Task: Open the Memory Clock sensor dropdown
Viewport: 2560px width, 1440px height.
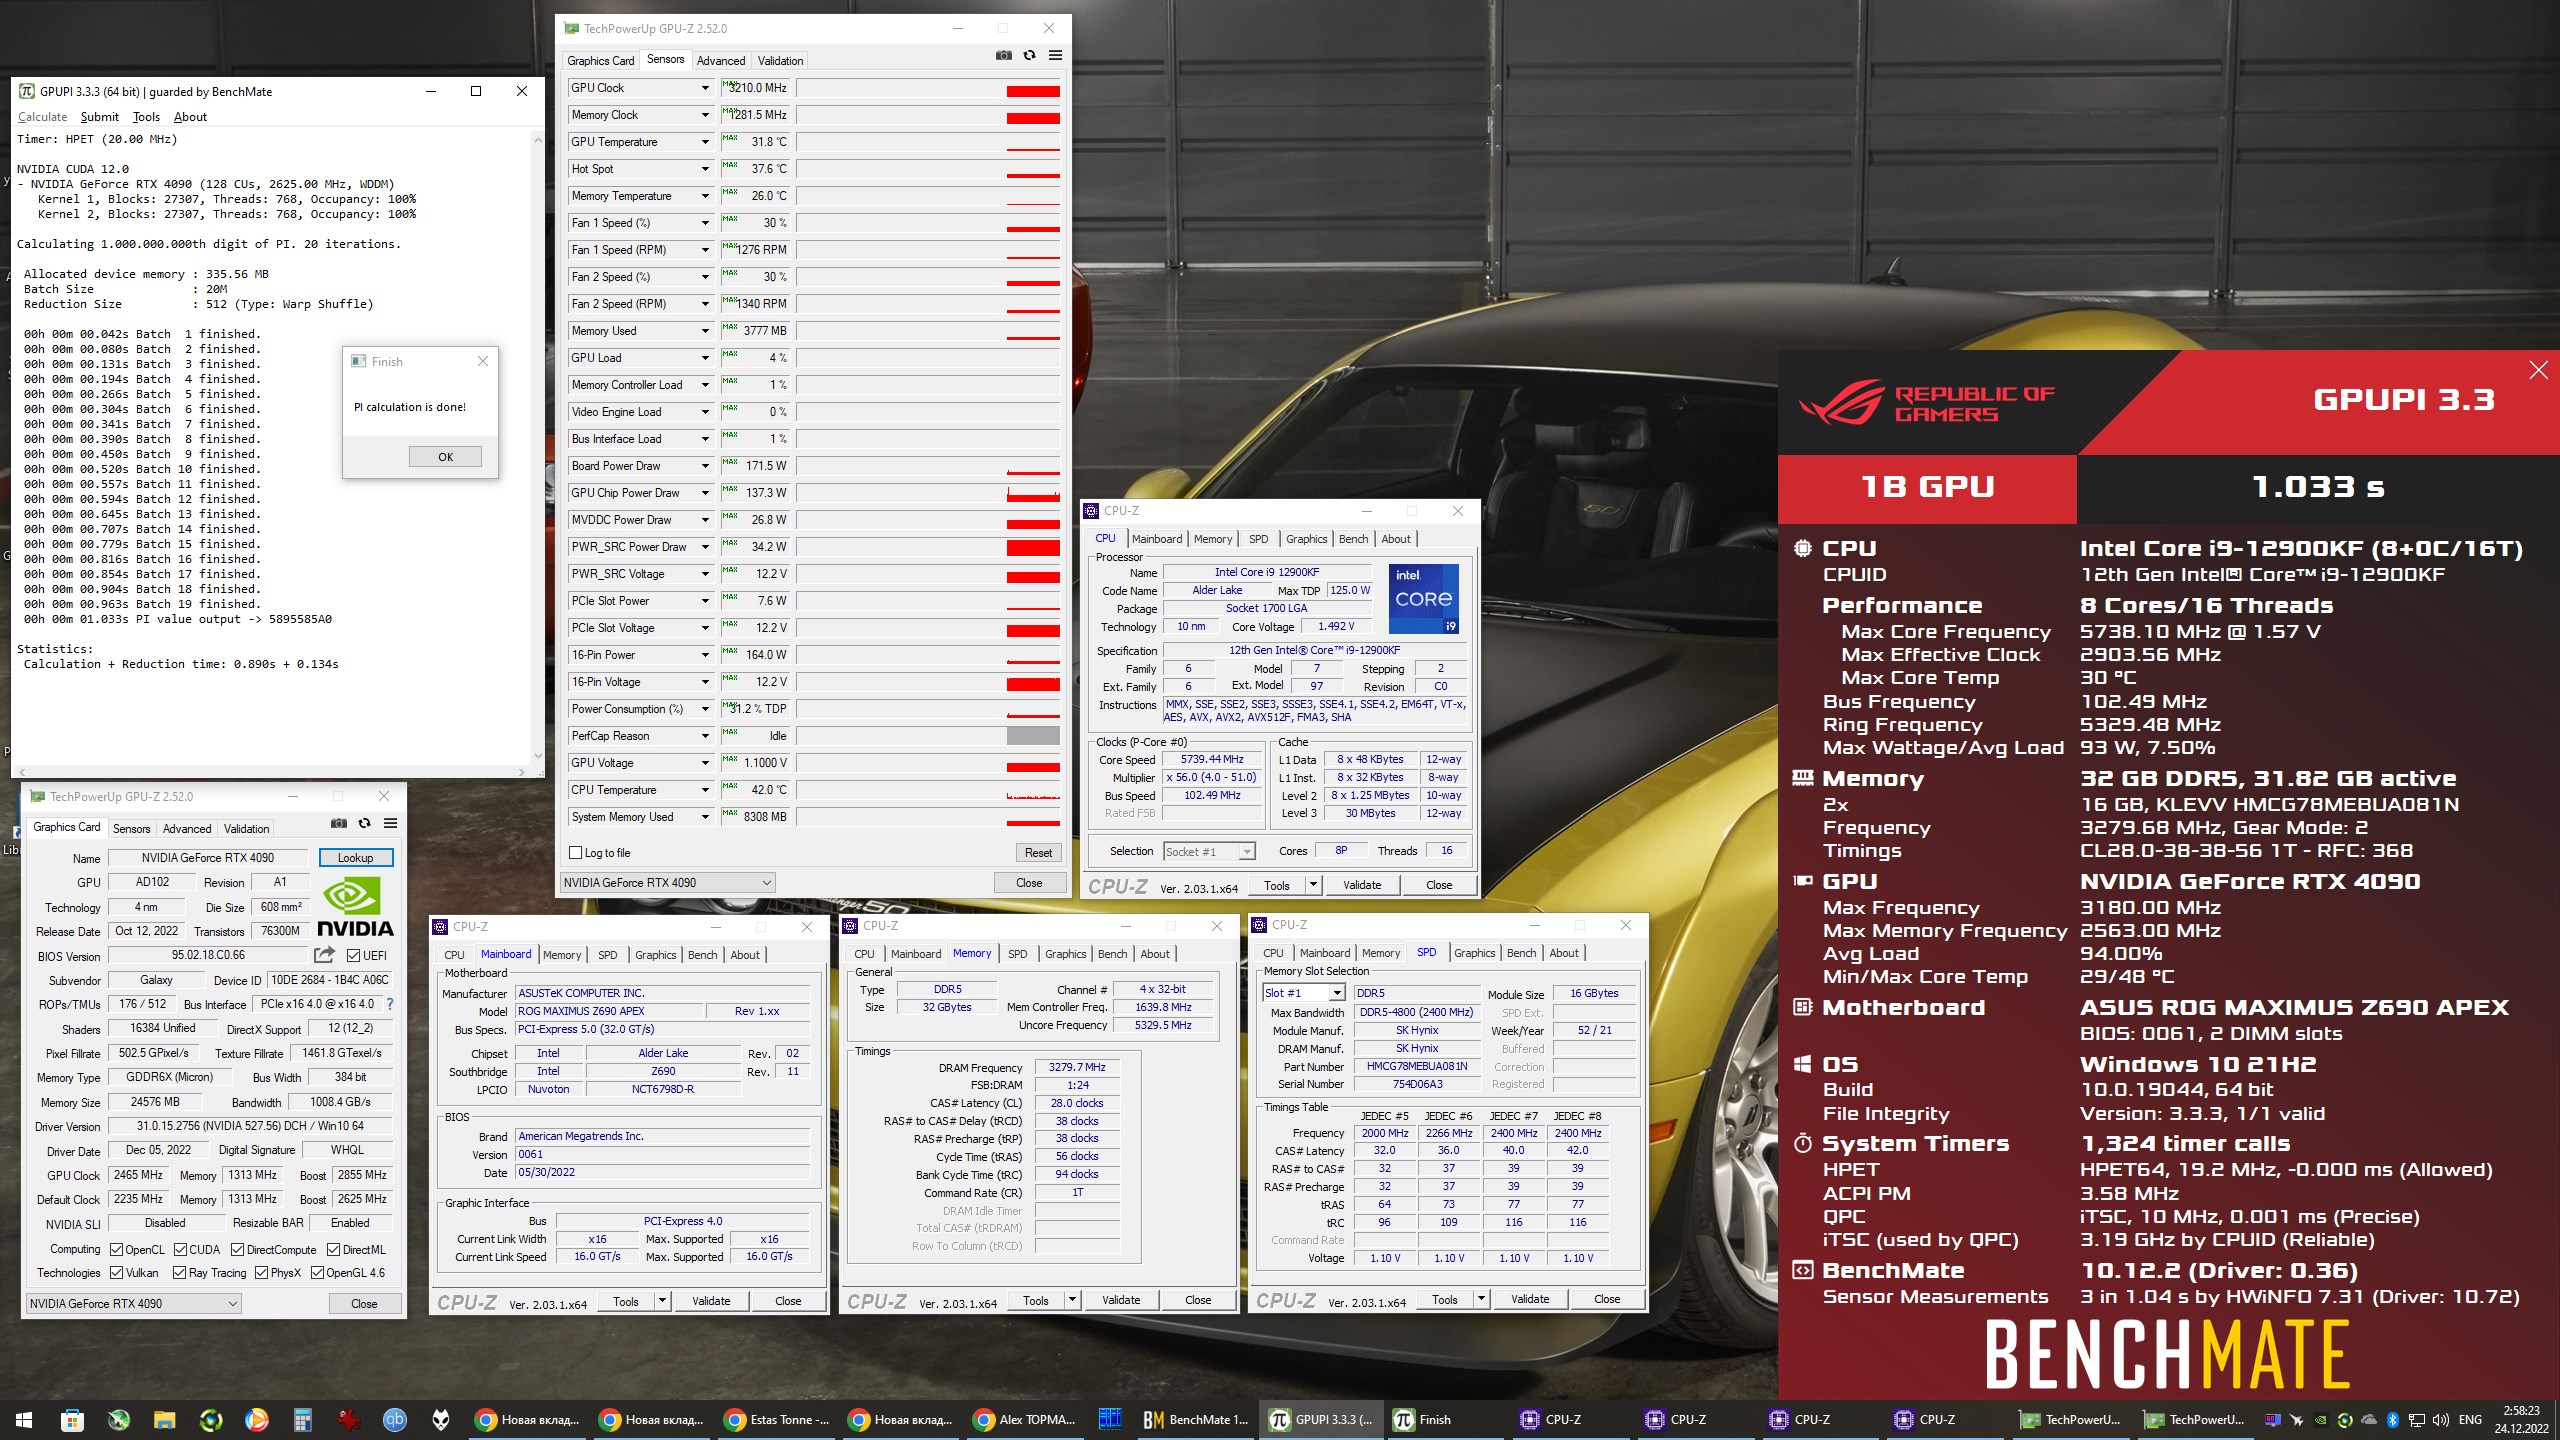Action: [x=705, y=115]
